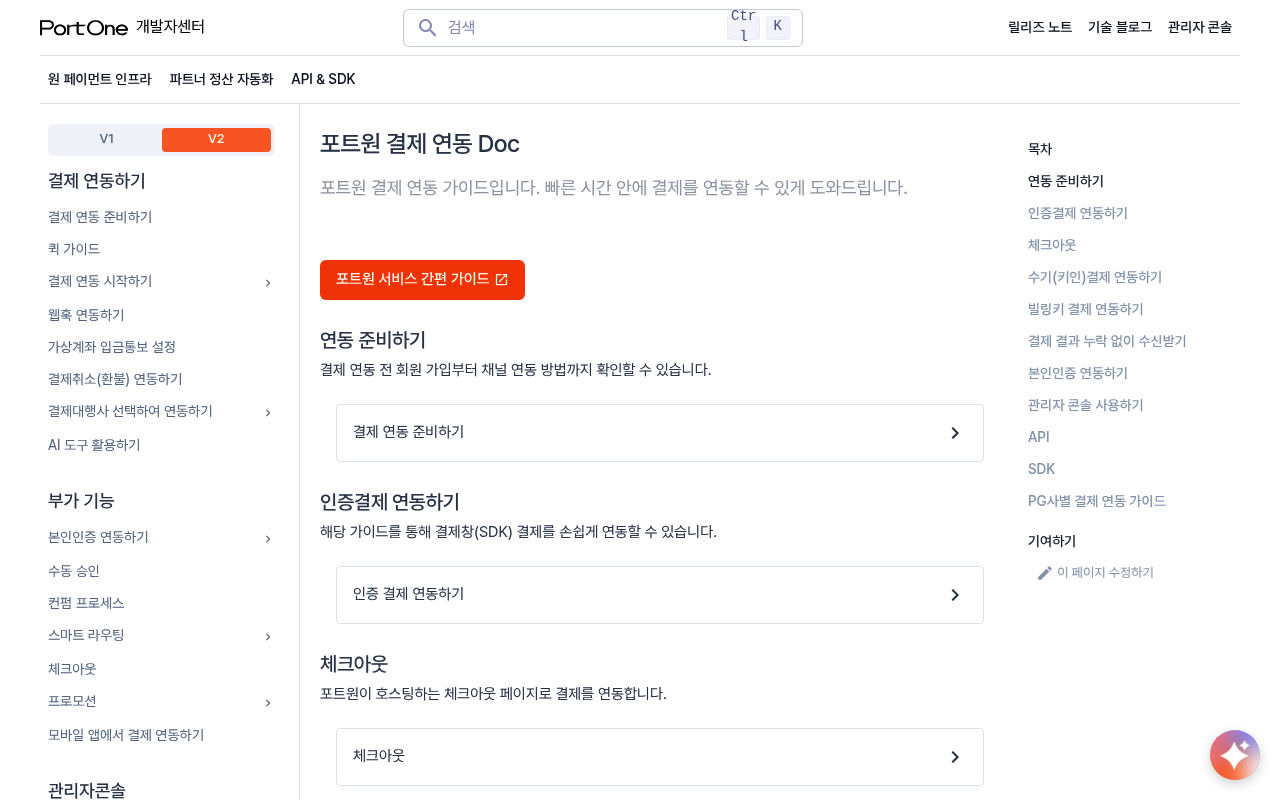Click the chevron on 체크아웃 card
Screen dimensions: 1280x800
(955, 757)
